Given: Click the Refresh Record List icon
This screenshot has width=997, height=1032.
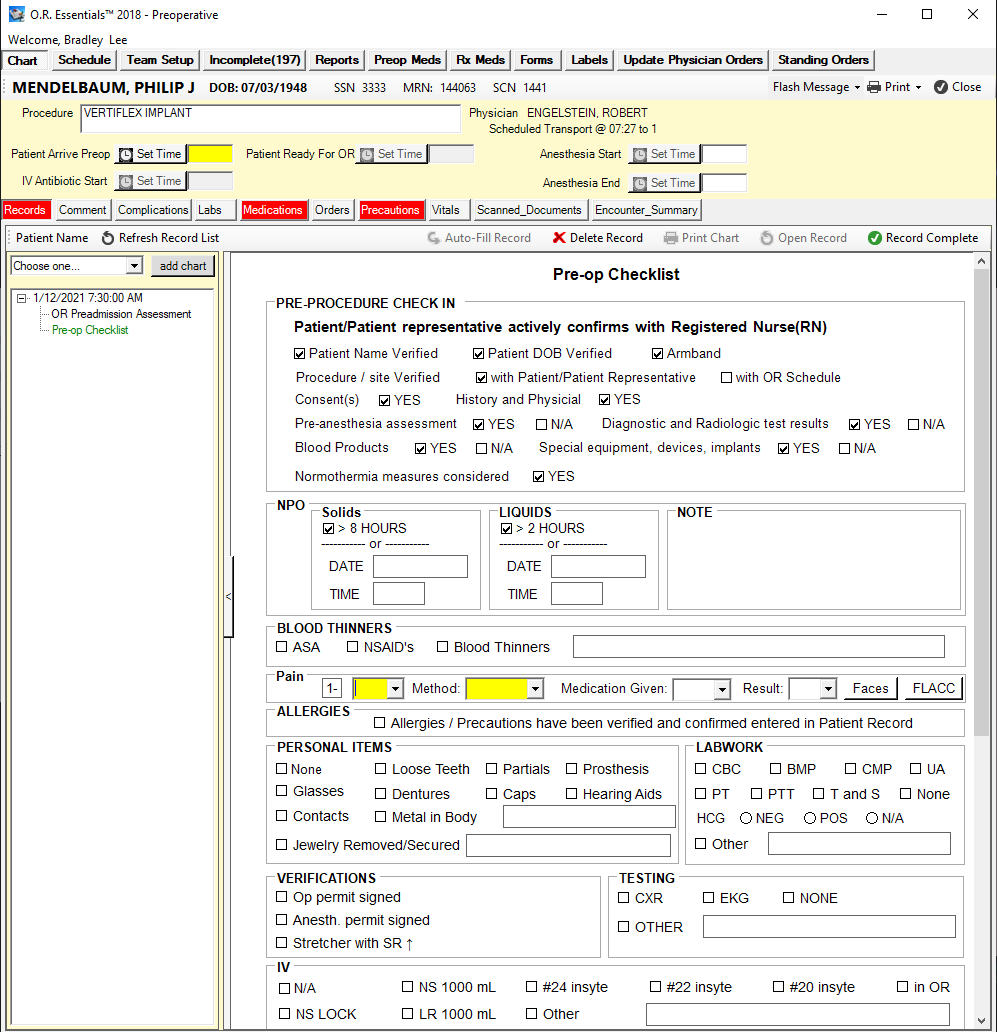Looking at the screenshot, I should [x=108, y=238].
